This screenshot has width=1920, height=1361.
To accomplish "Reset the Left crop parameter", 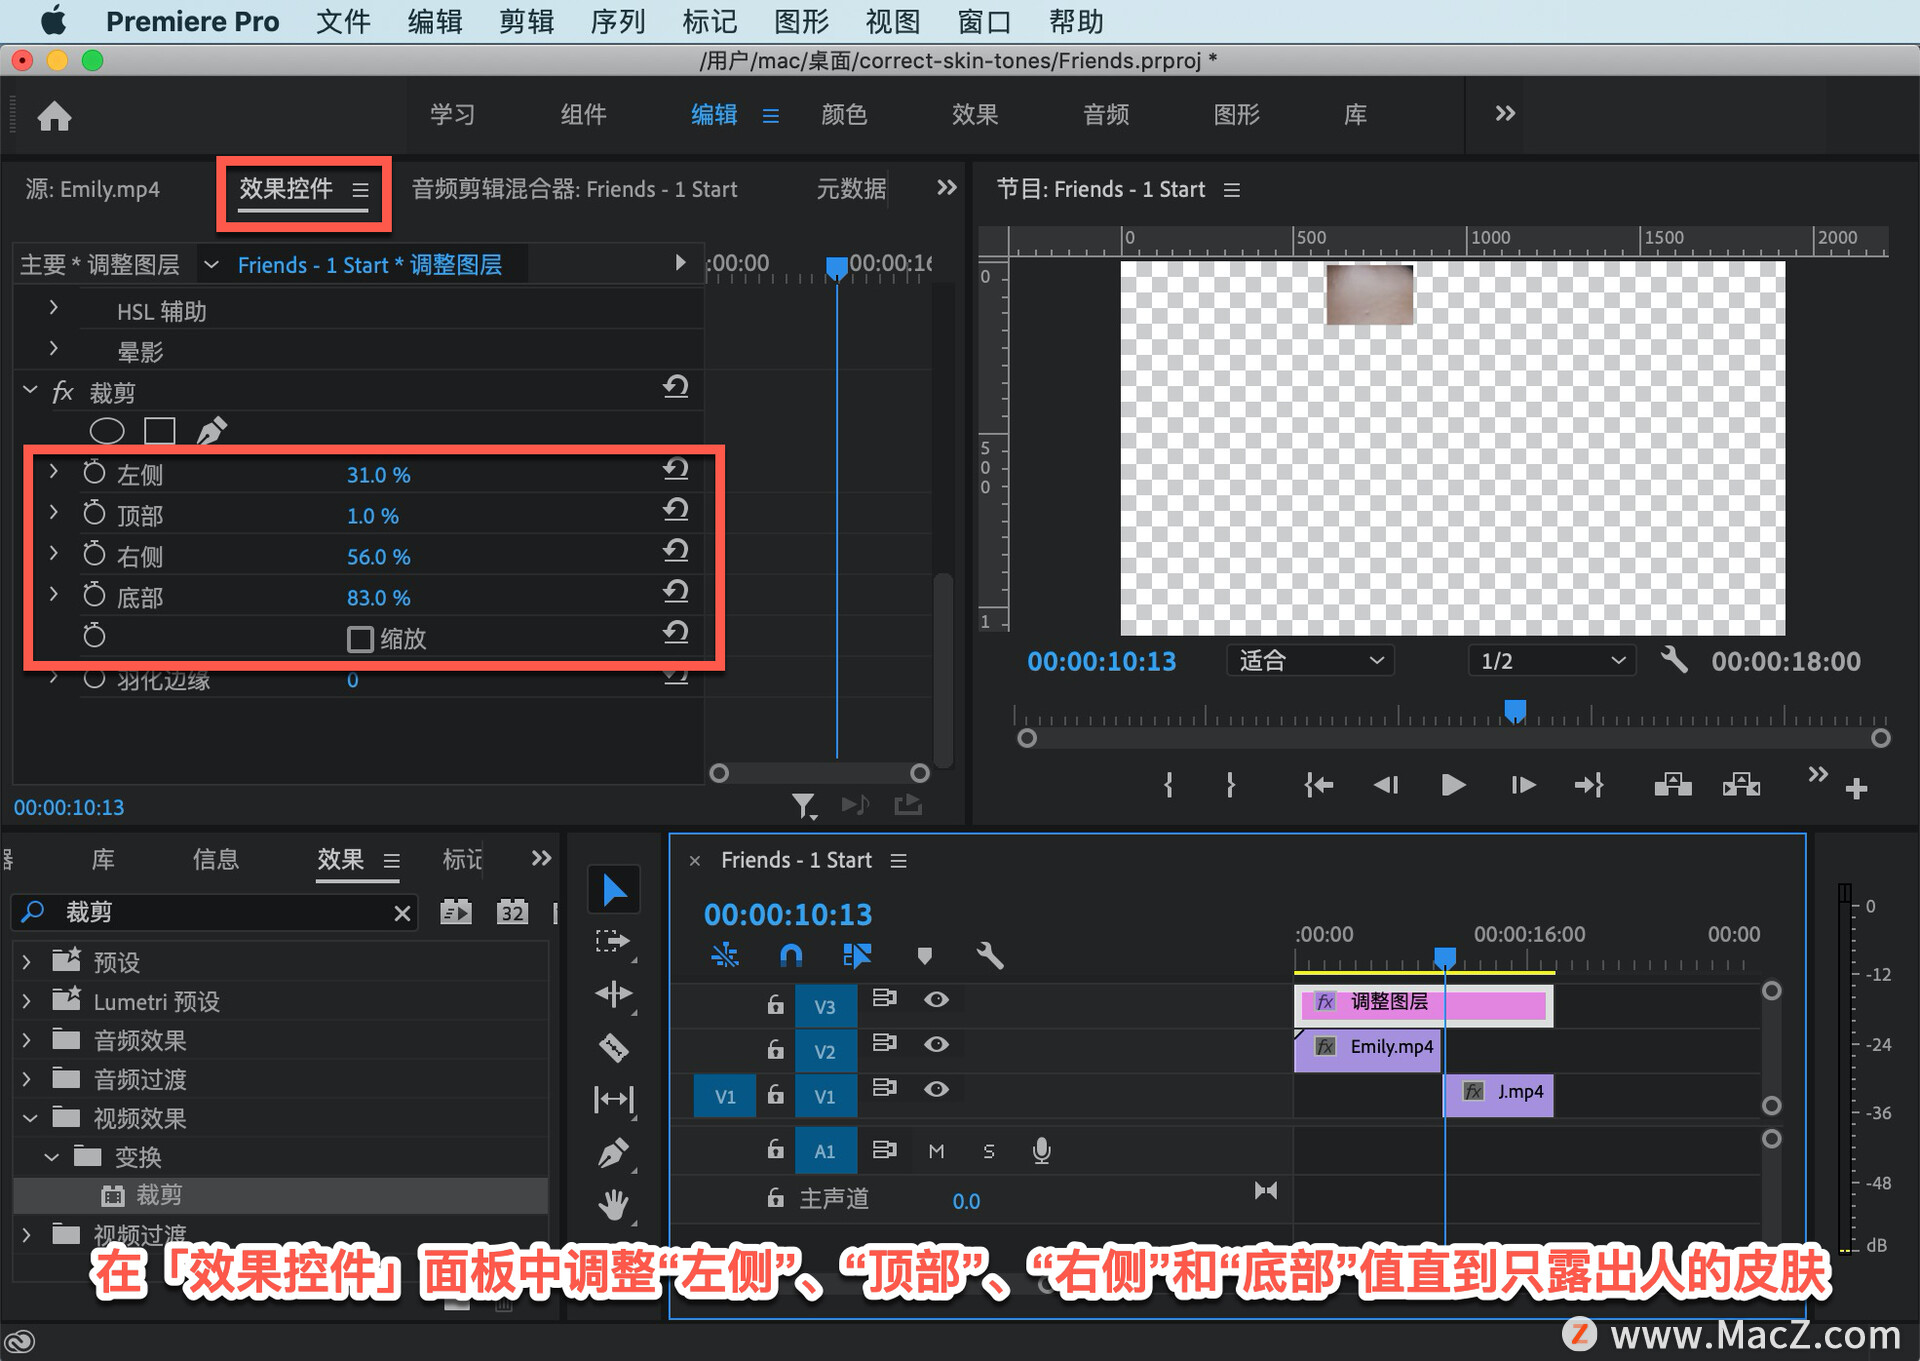I will pos(676,470).
